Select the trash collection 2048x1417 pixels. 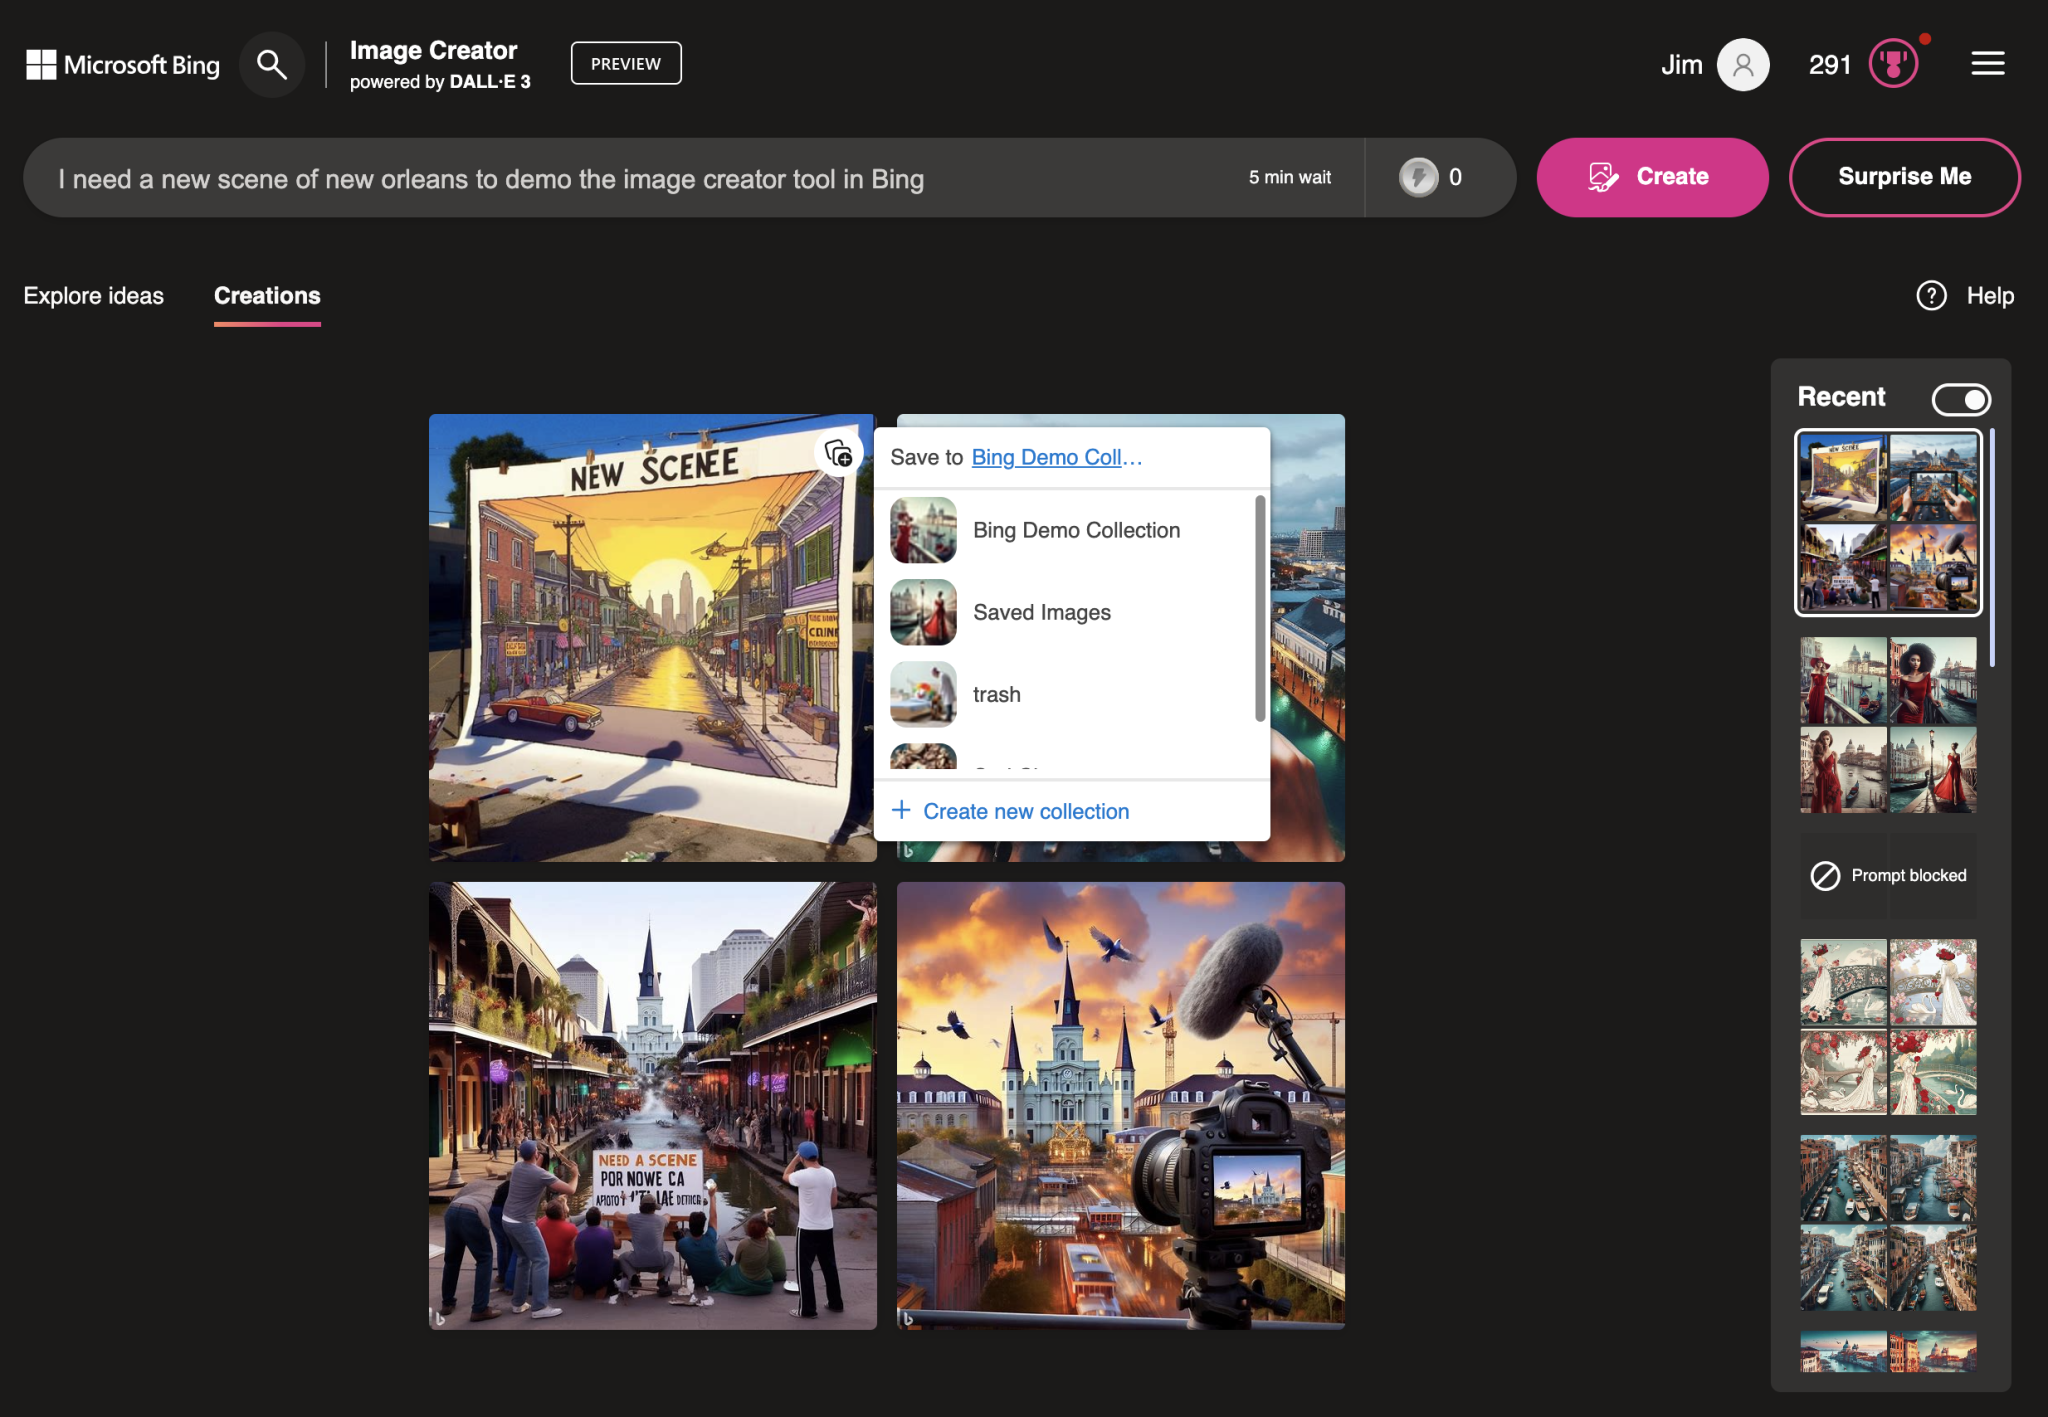pyautogui.click(x=996, y=693)
